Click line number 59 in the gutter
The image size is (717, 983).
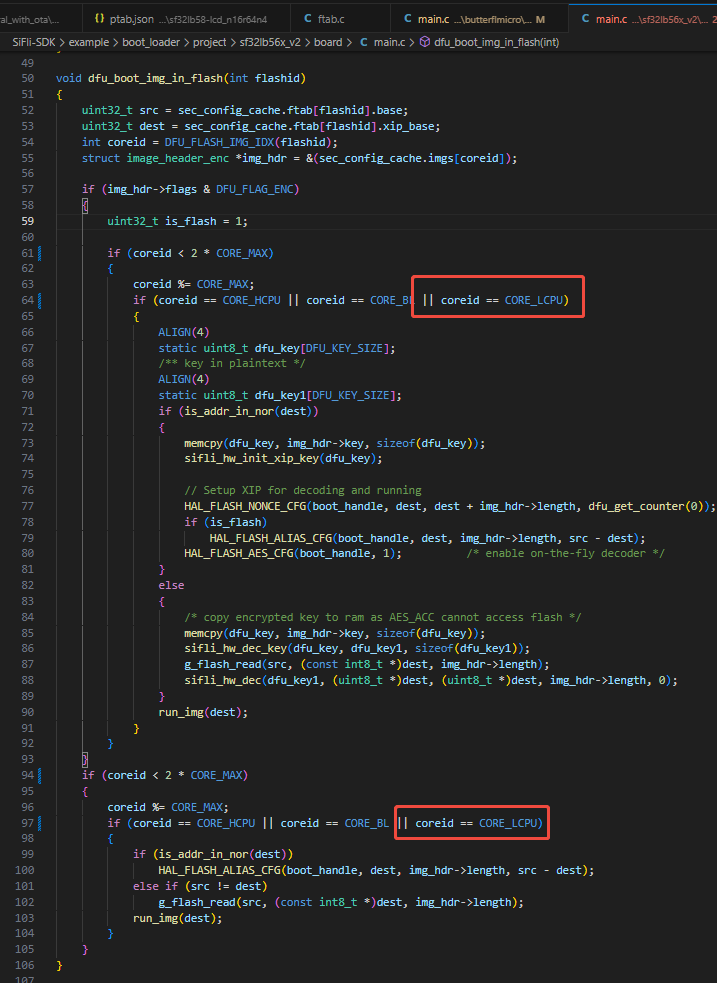[27, 221]
